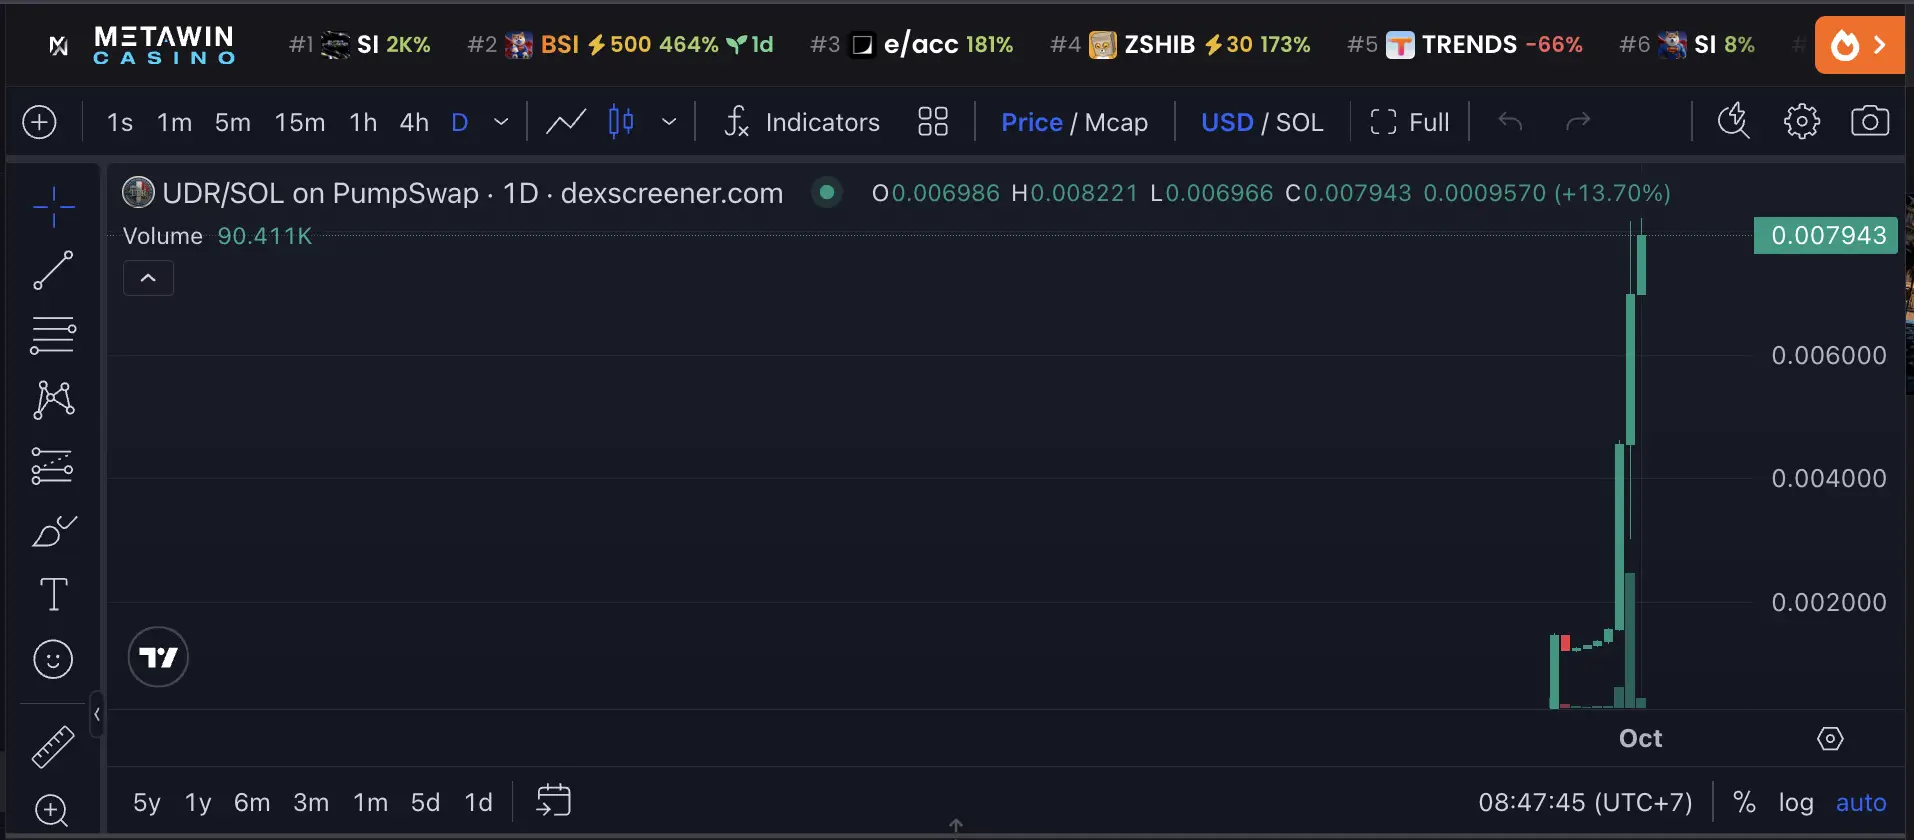Select the ruler measure tool
The height and width of the screenshot is (840, 1914).
pos(53,747)
